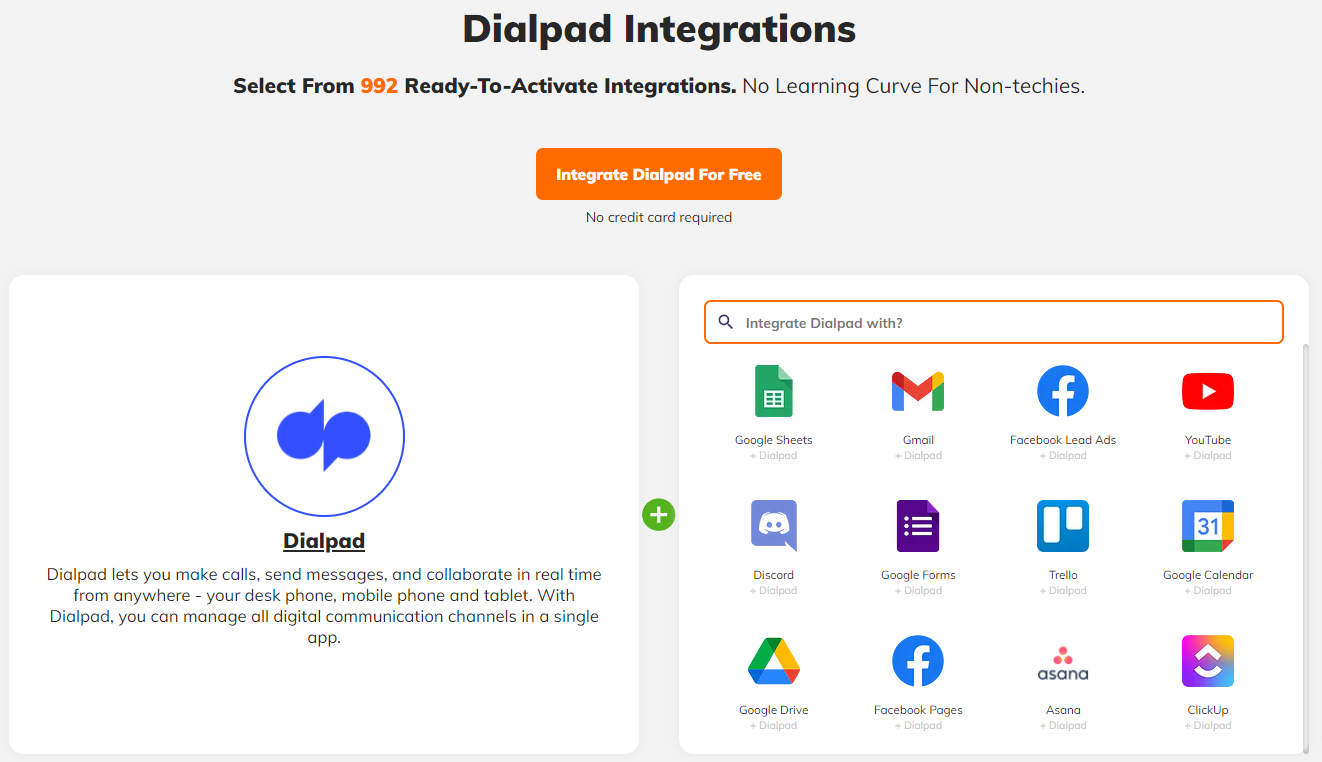Select the Google Sheets integration icon

[x=773, y=391]
